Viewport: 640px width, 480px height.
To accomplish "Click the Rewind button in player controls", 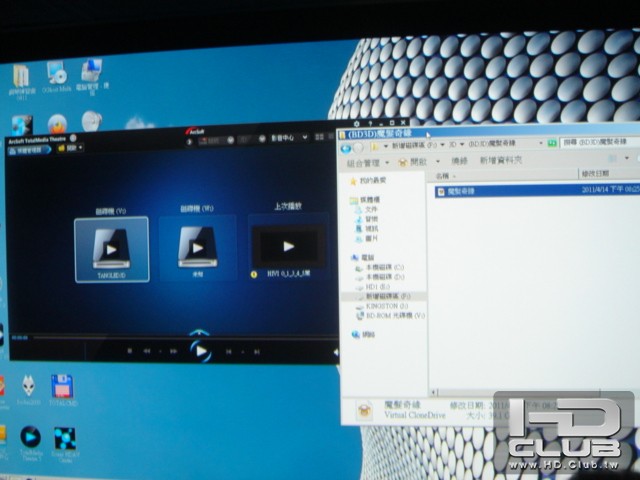I will click(147, 351).
